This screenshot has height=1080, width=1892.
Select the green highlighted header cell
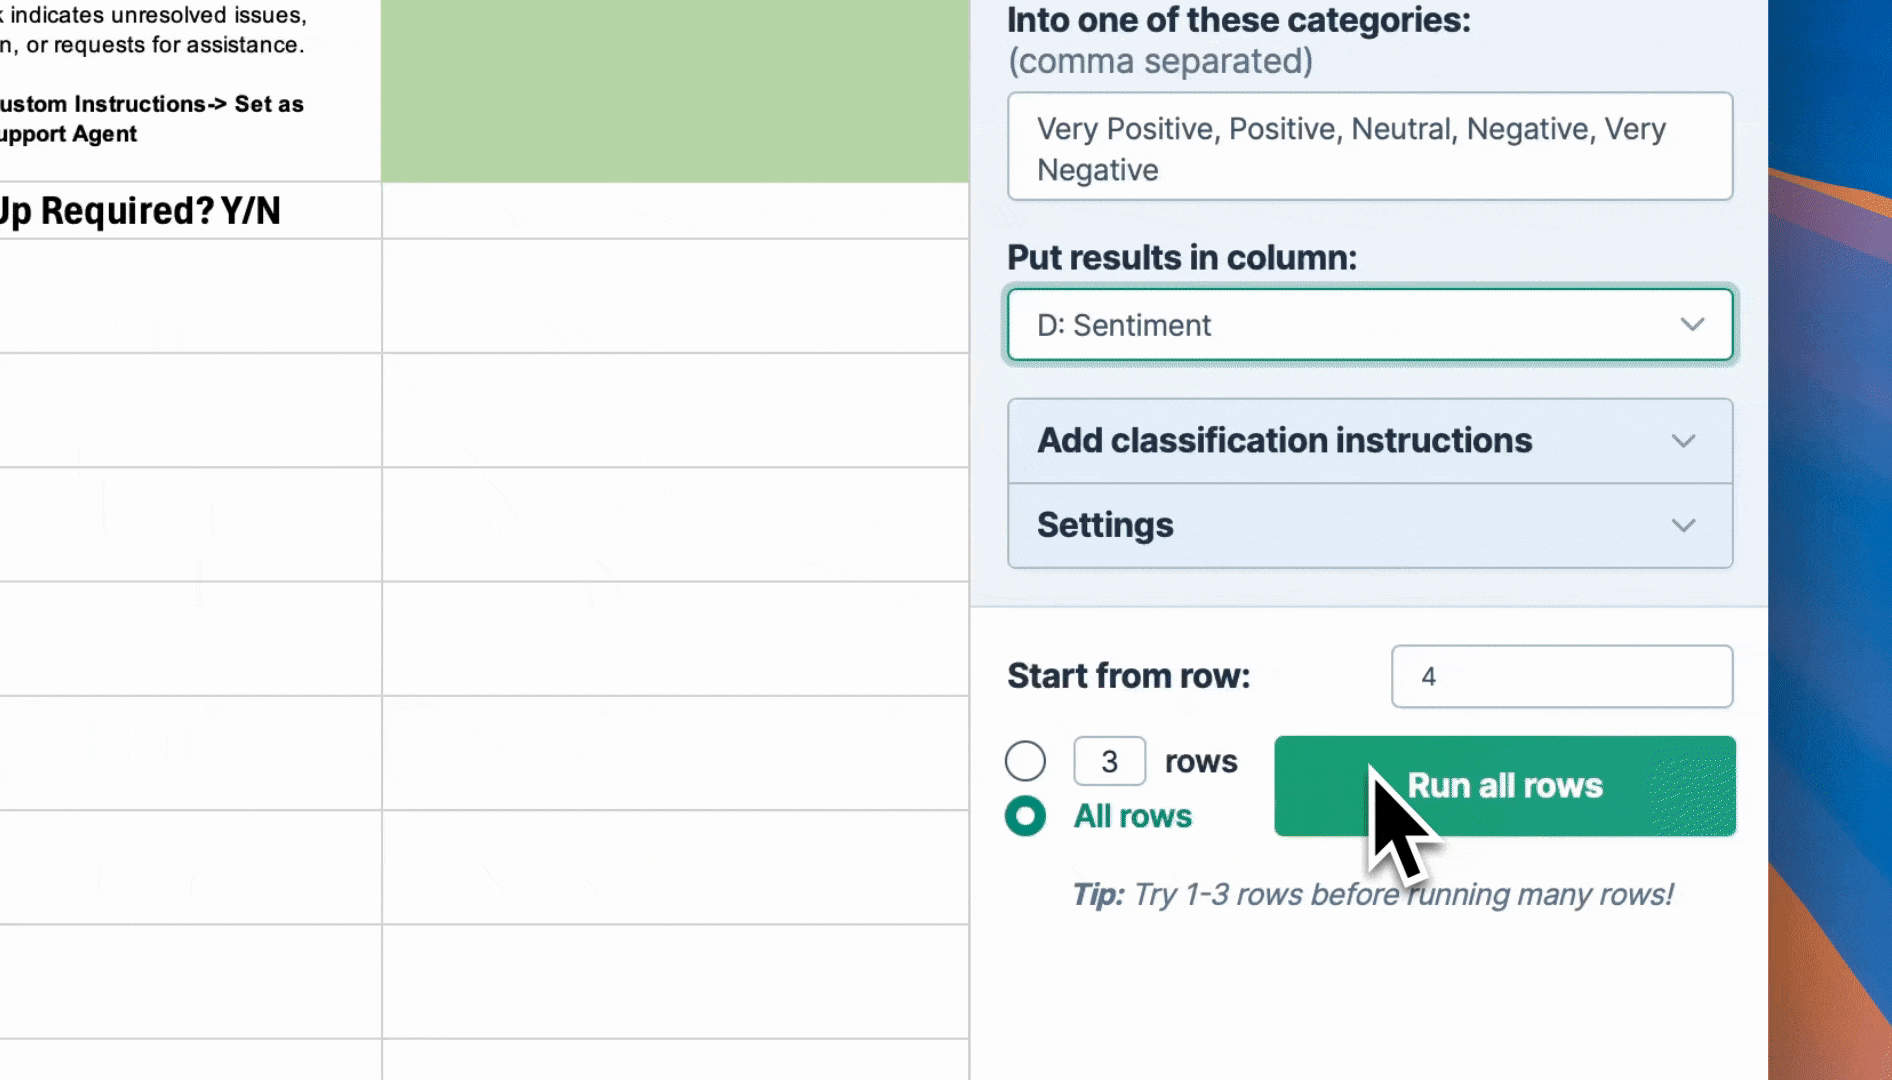[675, 90]
